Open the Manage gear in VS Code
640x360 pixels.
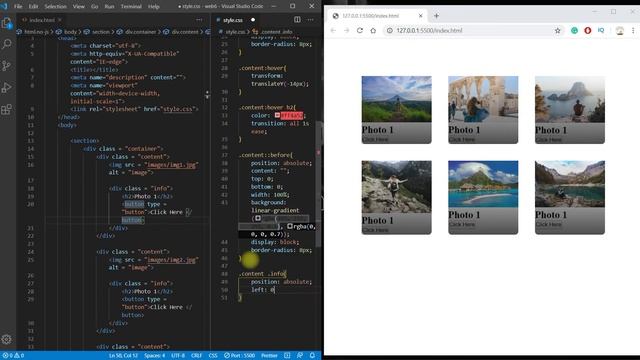click(x=7, y=339)
